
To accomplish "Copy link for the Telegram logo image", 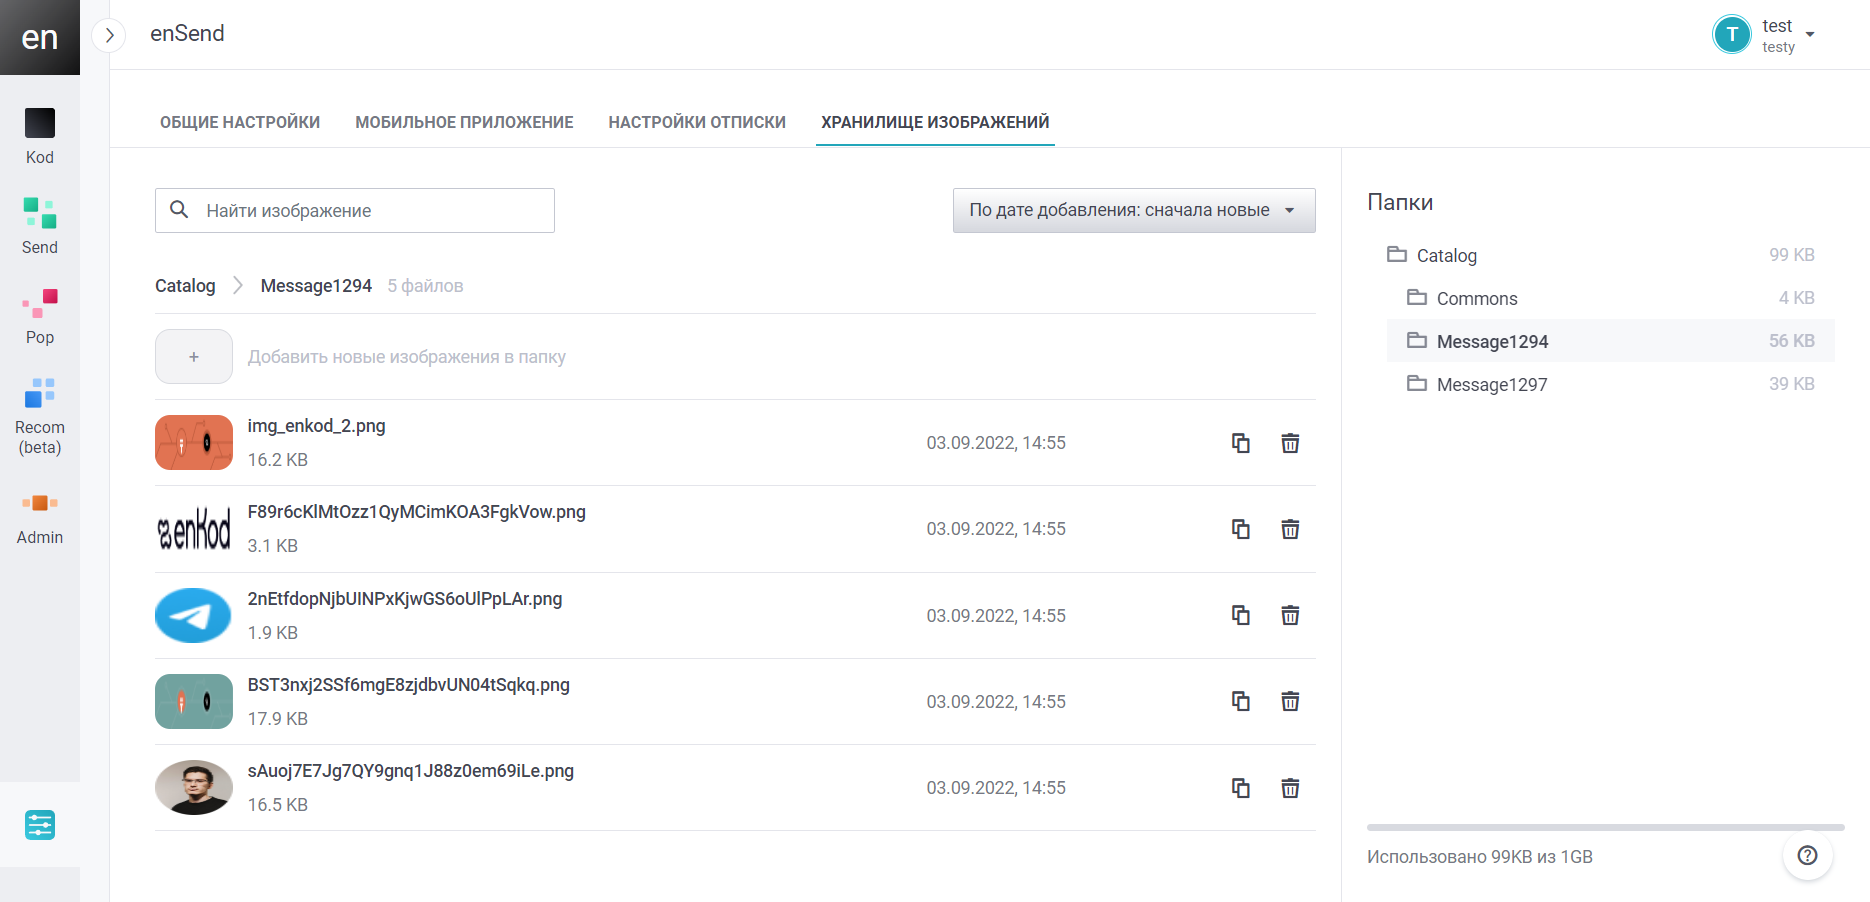I will point(1240,615).
